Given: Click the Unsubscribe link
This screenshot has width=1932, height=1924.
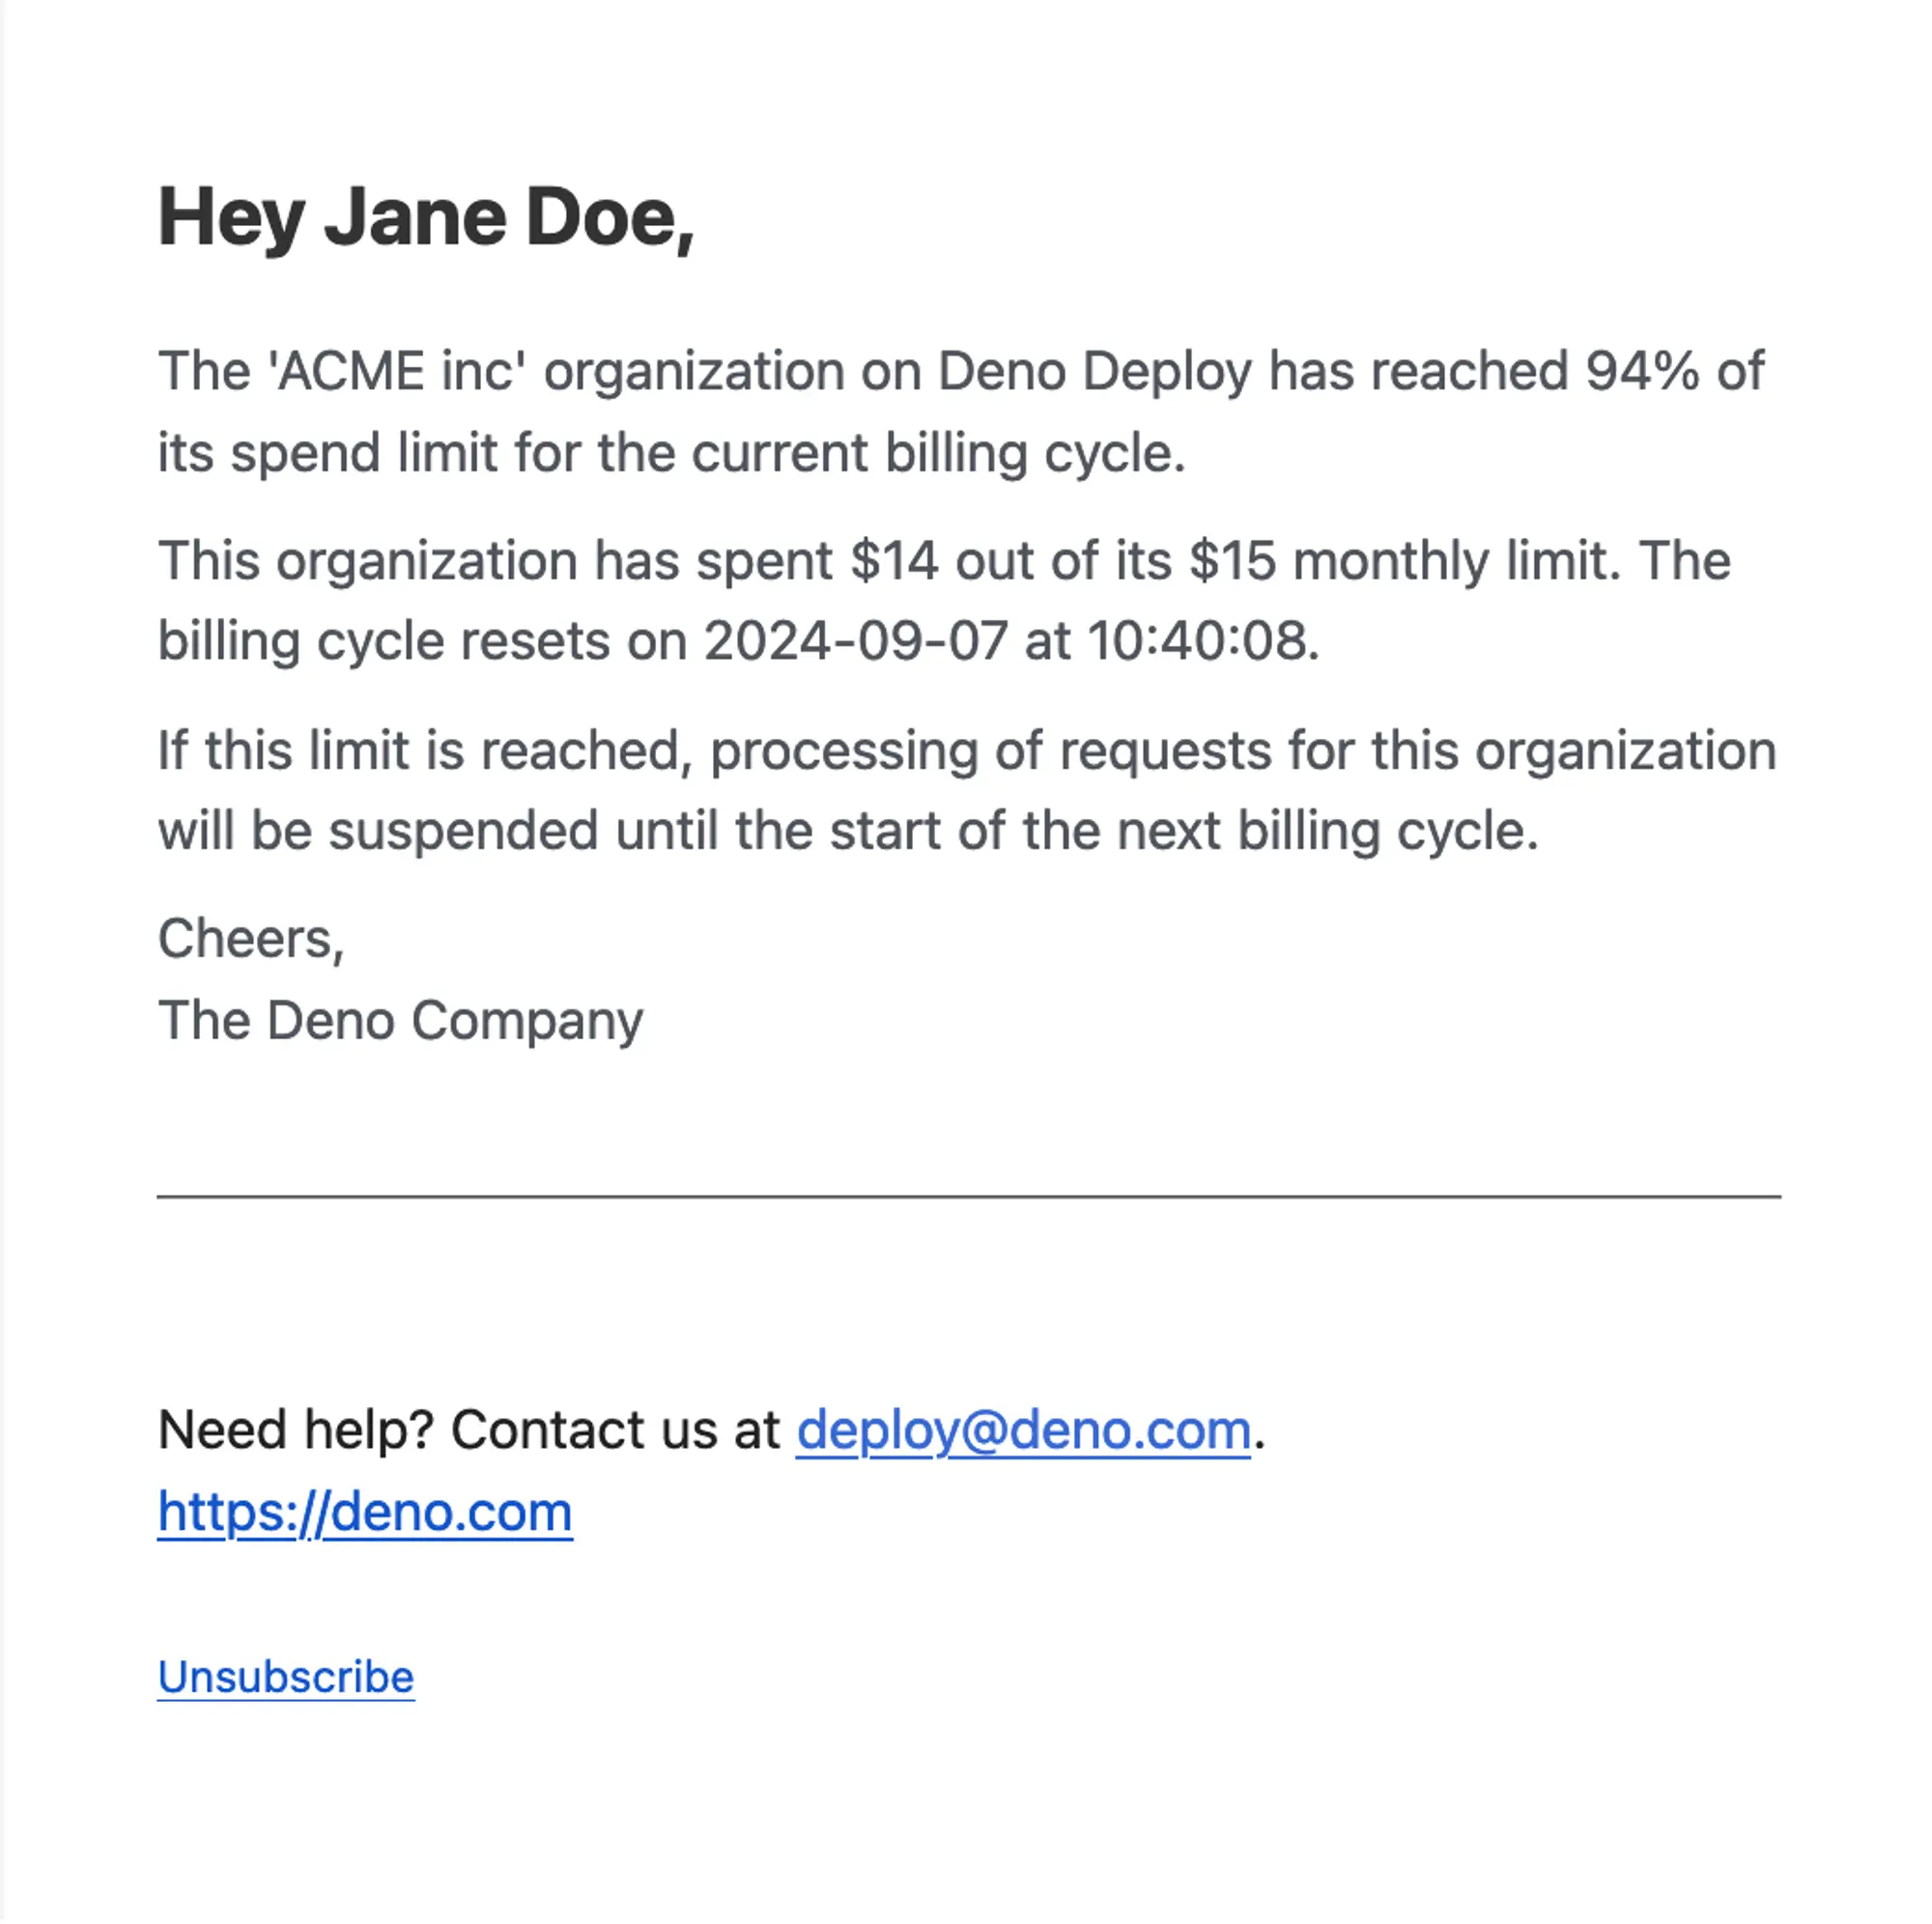Looking at the screenshot, I should point(285,1677).
